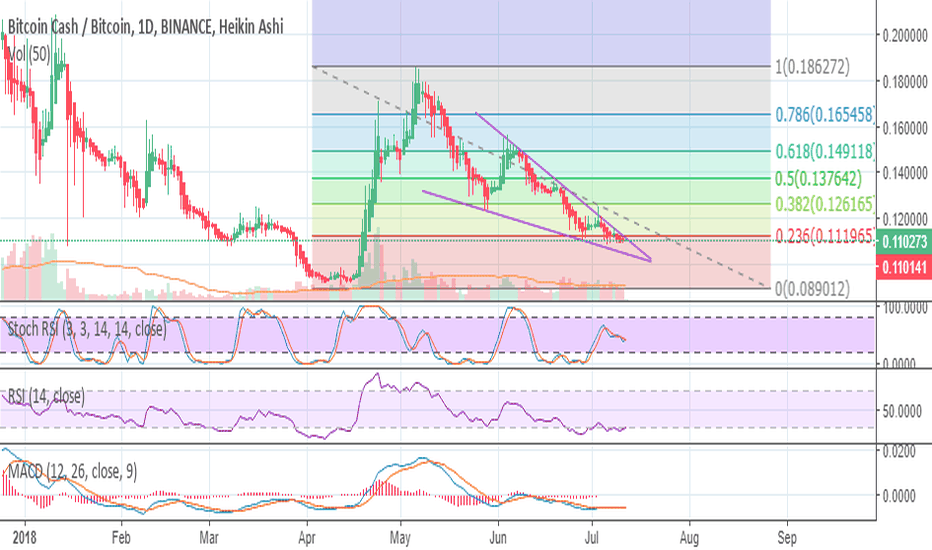The width and height of the screenshot is (932, 550).
Task: Click 0.140000 on the price axis
Action: [x=905, y=173]
